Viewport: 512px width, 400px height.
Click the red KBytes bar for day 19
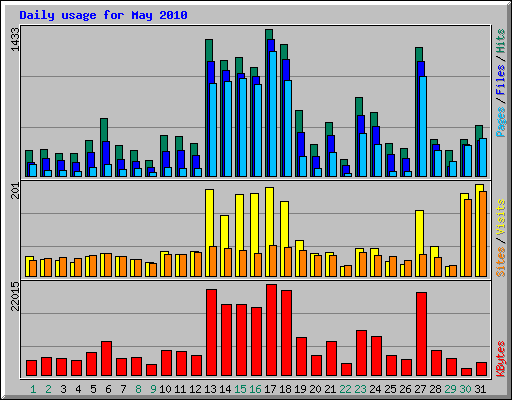[301, 357]
